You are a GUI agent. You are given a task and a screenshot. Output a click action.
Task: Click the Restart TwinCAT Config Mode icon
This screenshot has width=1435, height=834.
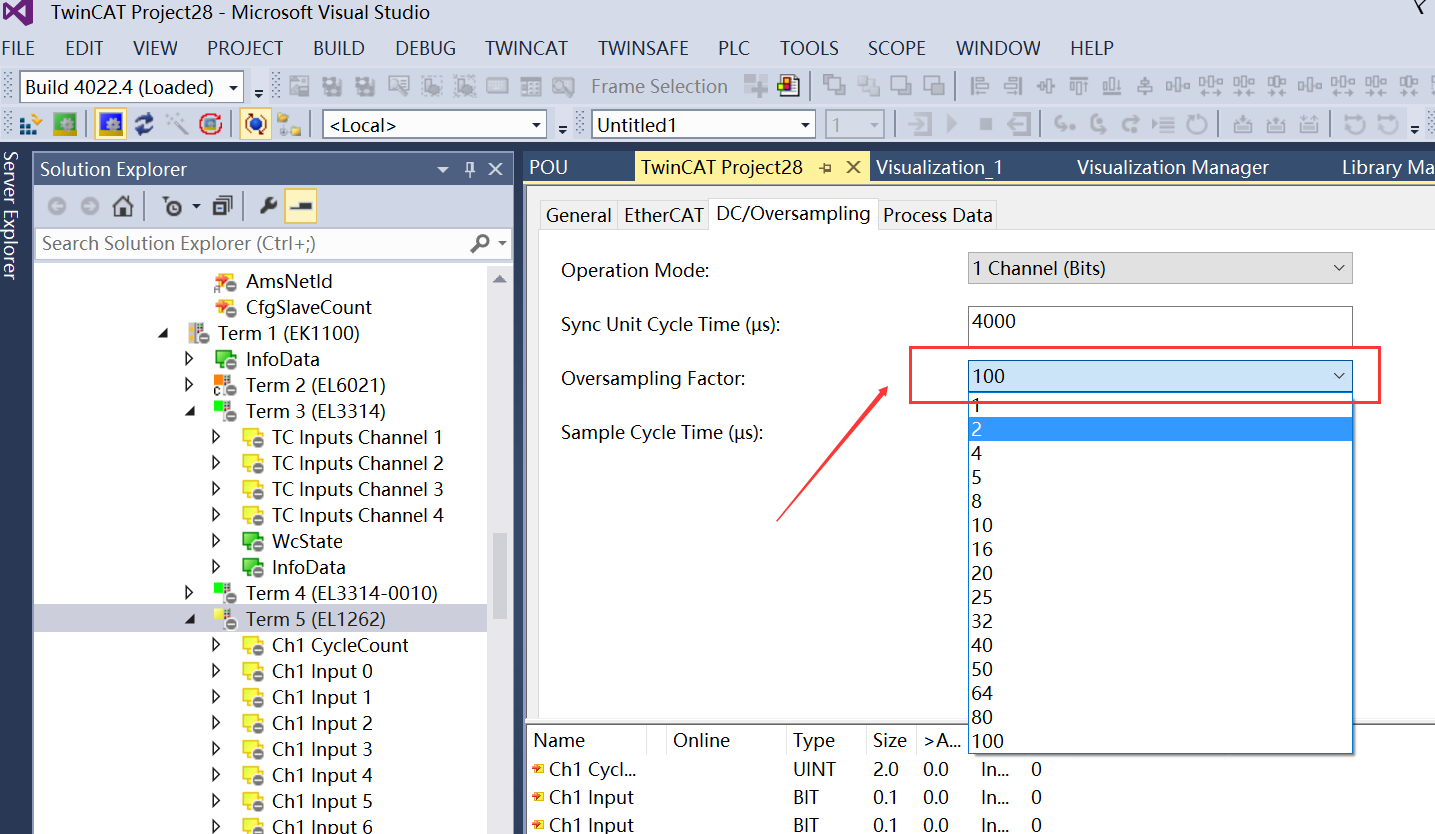click(x=110, y=124)
